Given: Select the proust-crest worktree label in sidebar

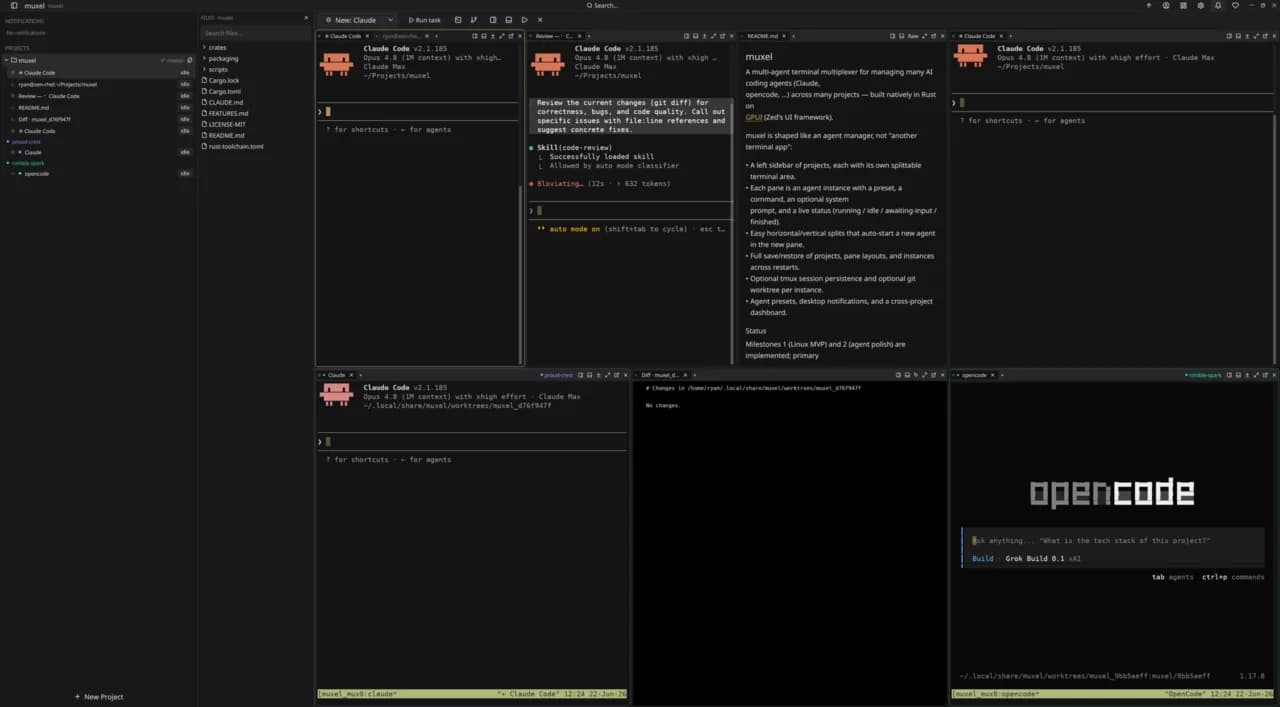Looking at the screenshot, I should tap(26, 141).
